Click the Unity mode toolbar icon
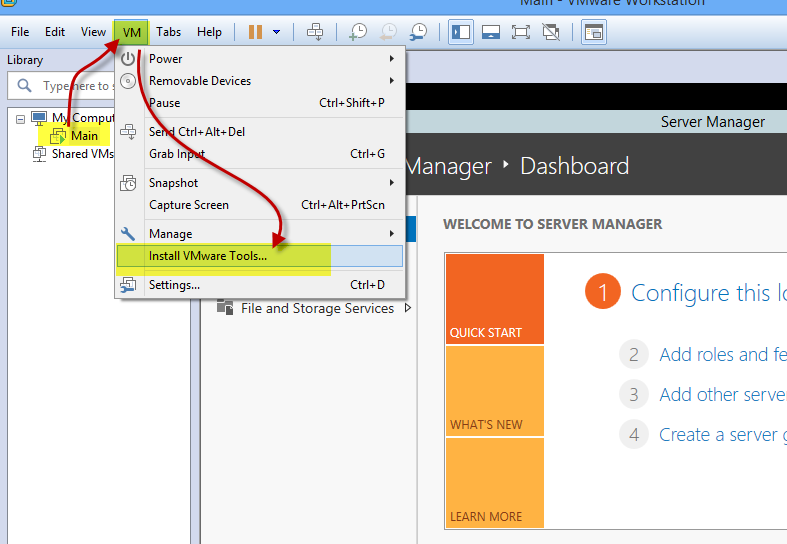Image resolution: width=787 pixels, height=544 pixels. pyautogui.click(x=551, y=32)
